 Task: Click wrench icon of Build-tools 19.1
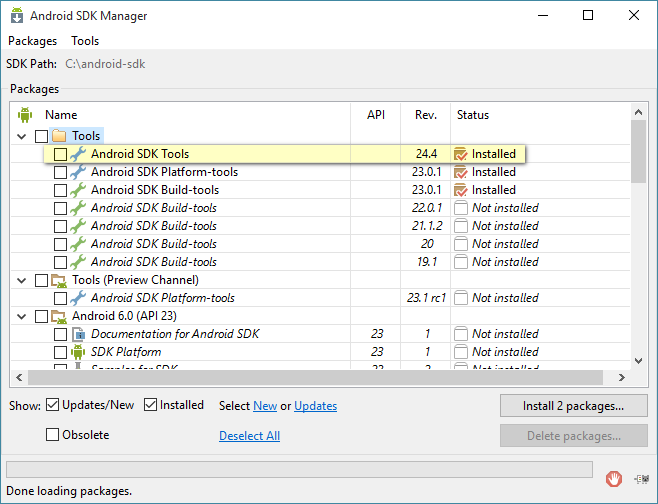(78, 262)
